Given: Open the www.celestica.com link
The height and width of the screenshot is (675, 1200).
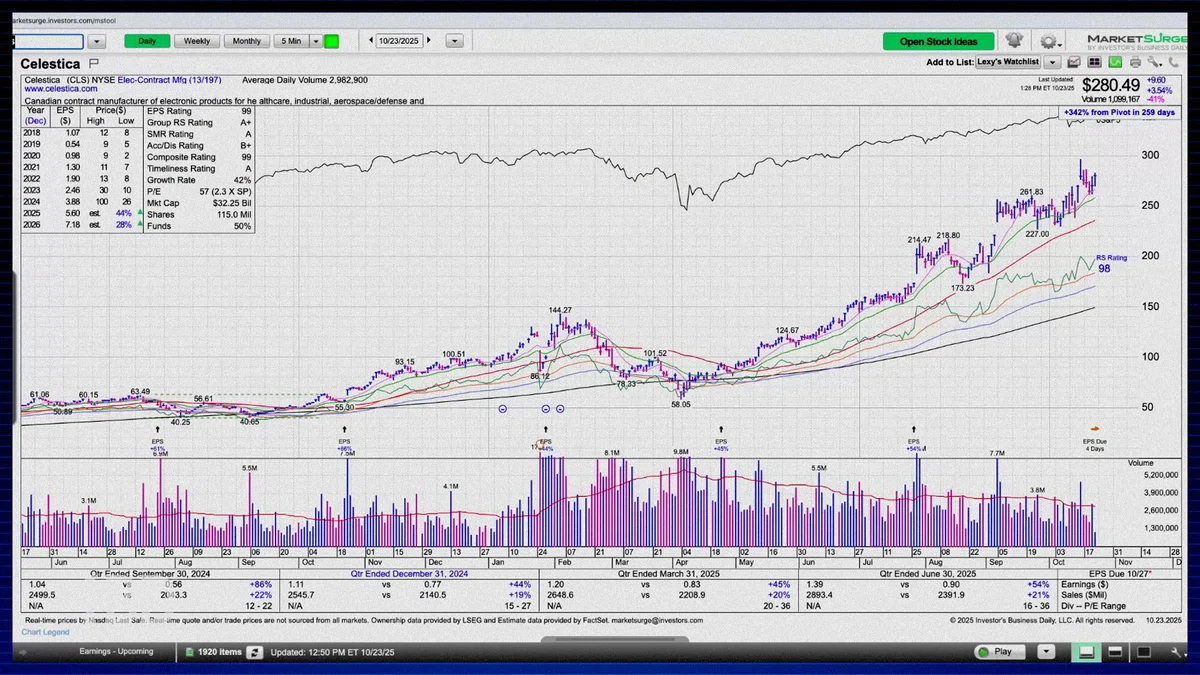Looking at the screenshot, I should [x=61, y=89].
